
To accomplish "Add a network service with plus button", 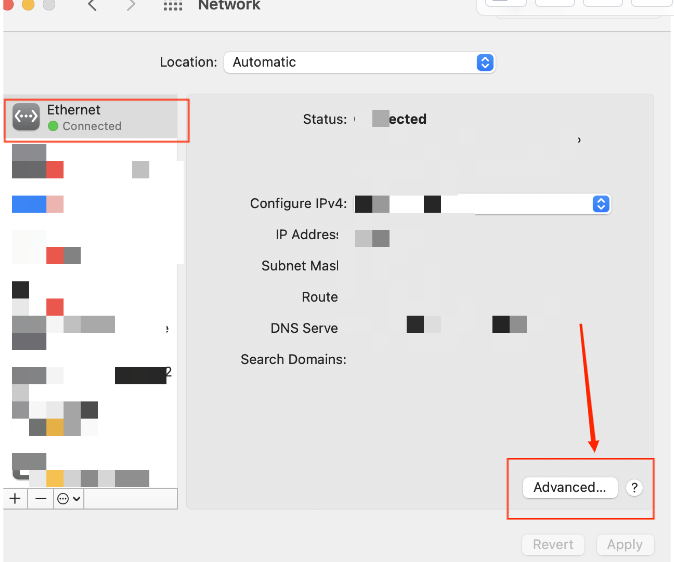I will point(15,497).
